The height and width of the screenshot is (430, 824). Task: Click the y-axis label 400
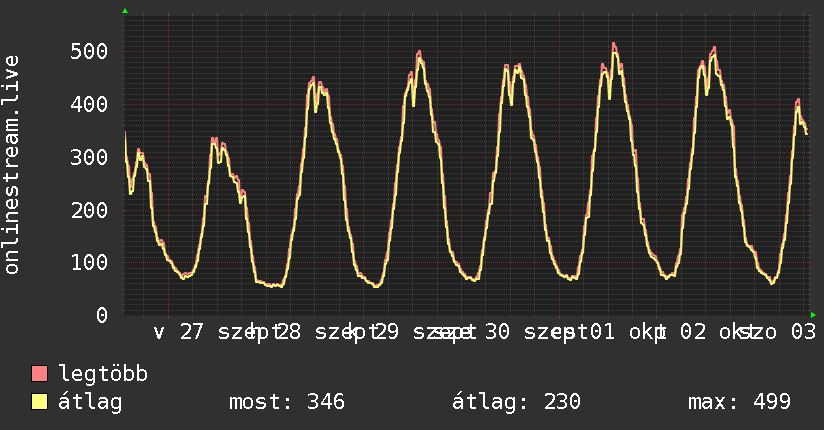point(89,104)
